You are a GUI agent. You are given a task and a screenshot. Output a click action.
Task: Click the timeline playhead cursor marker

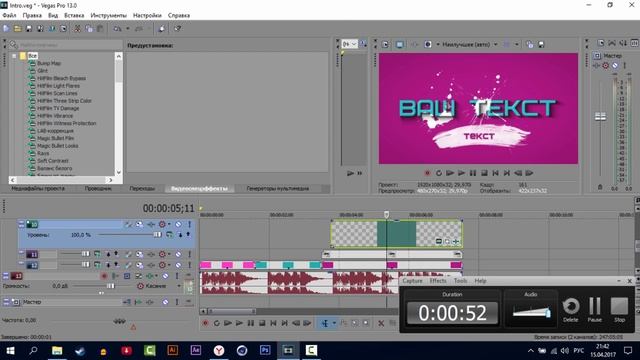tap(387, 214)
